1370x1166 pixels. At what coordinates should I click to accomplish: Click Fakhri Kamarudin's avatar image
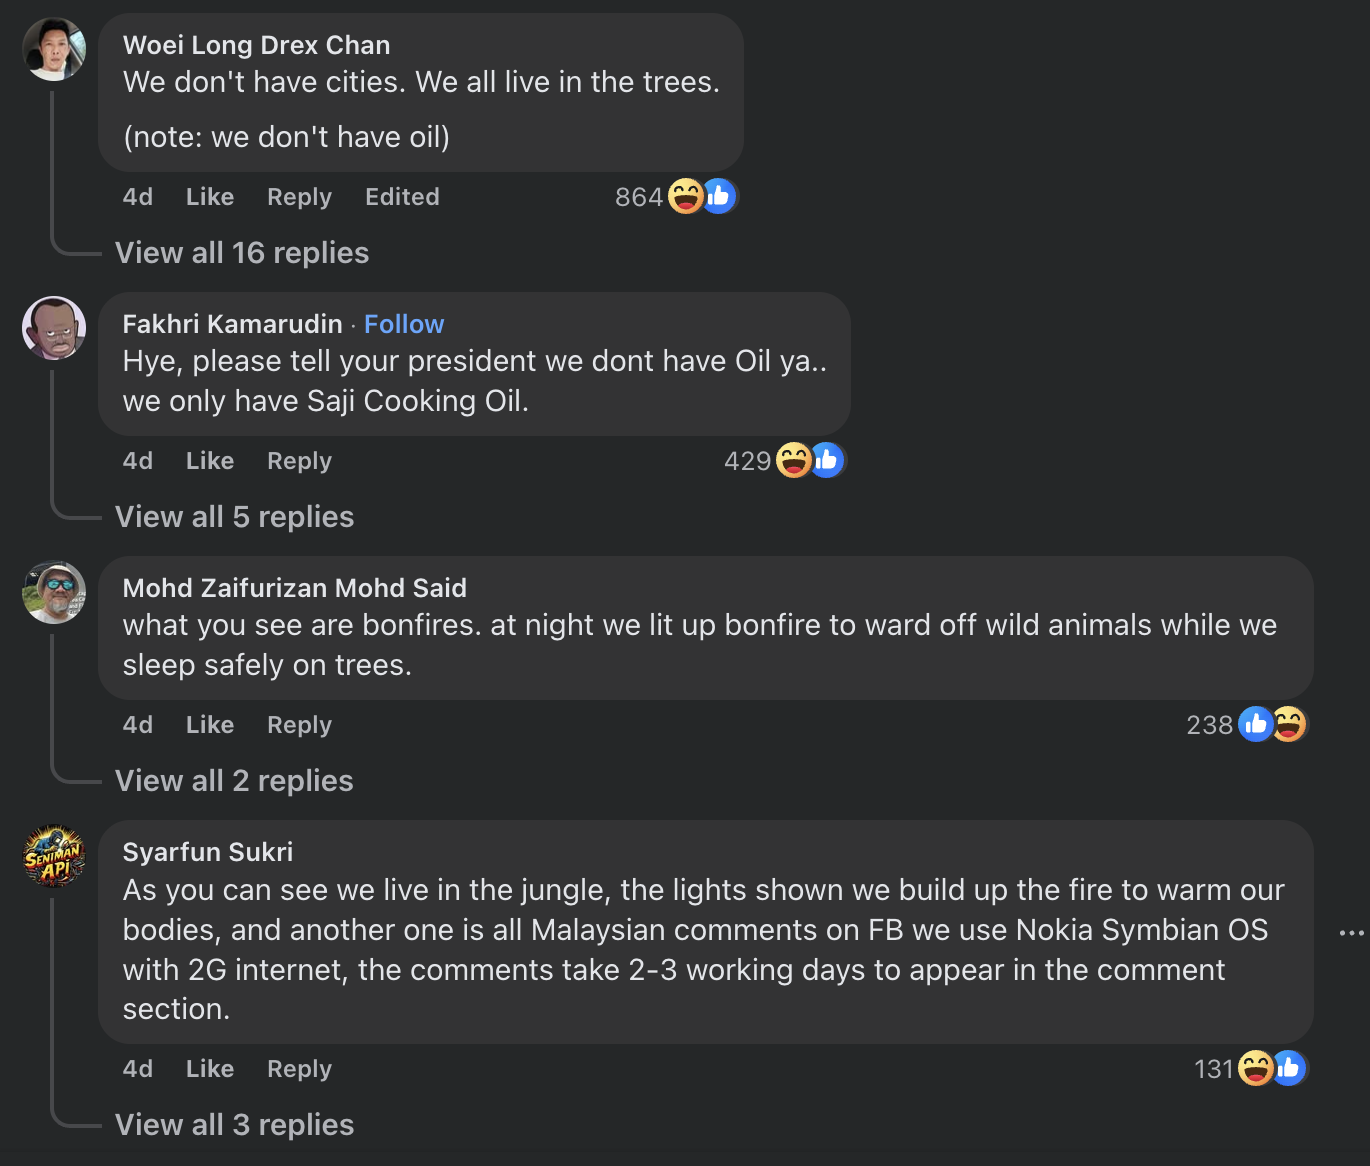[x=54, y=328]
